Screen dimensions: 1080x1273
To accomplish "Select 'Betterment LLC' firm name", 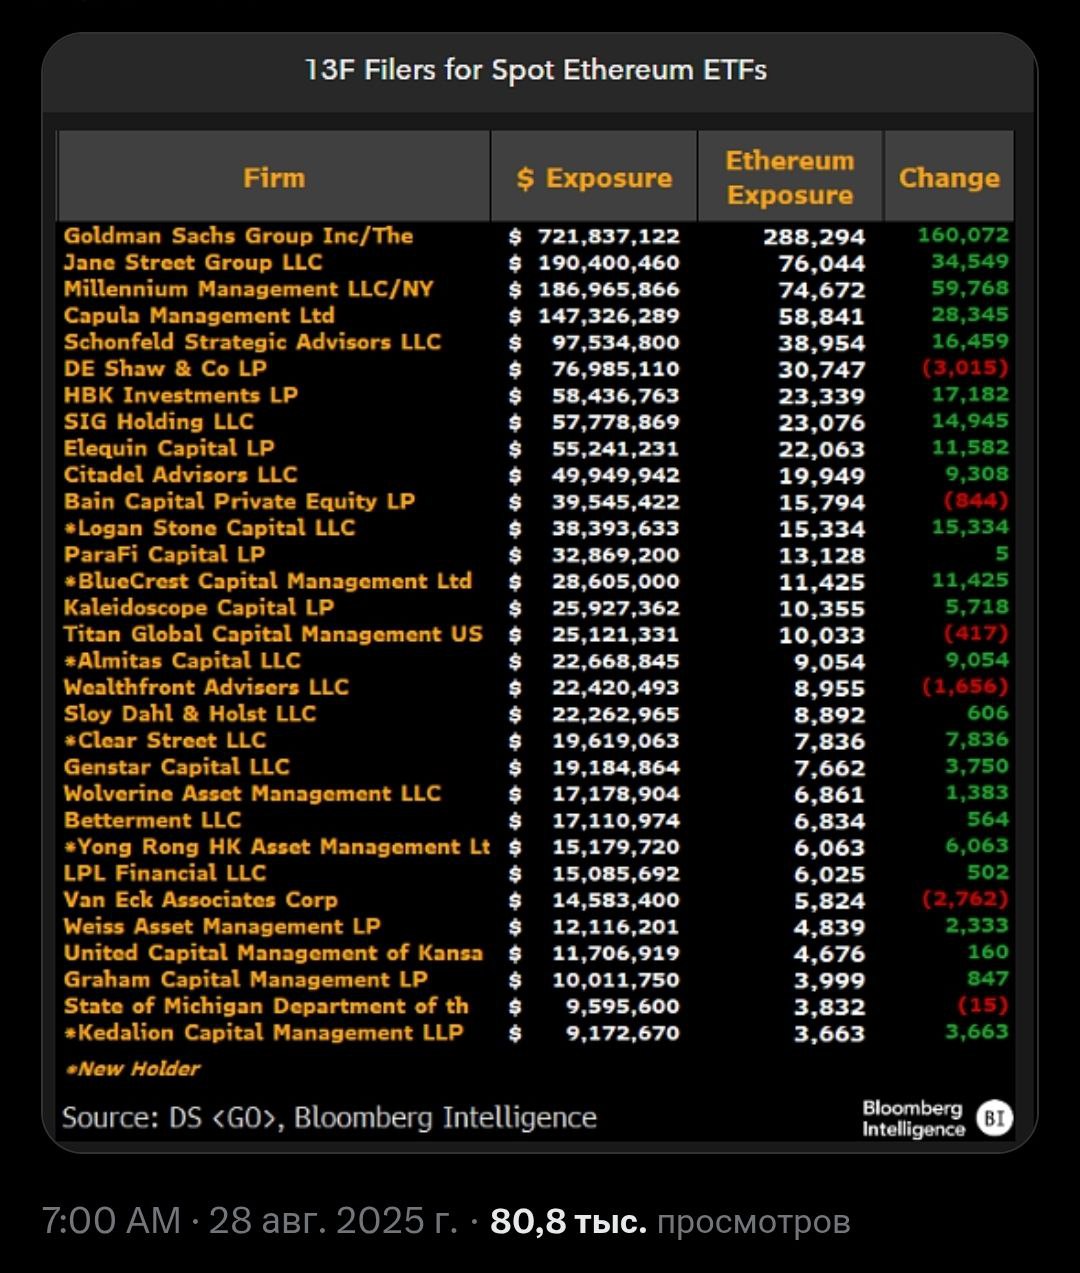I will [x=152, y=820].
